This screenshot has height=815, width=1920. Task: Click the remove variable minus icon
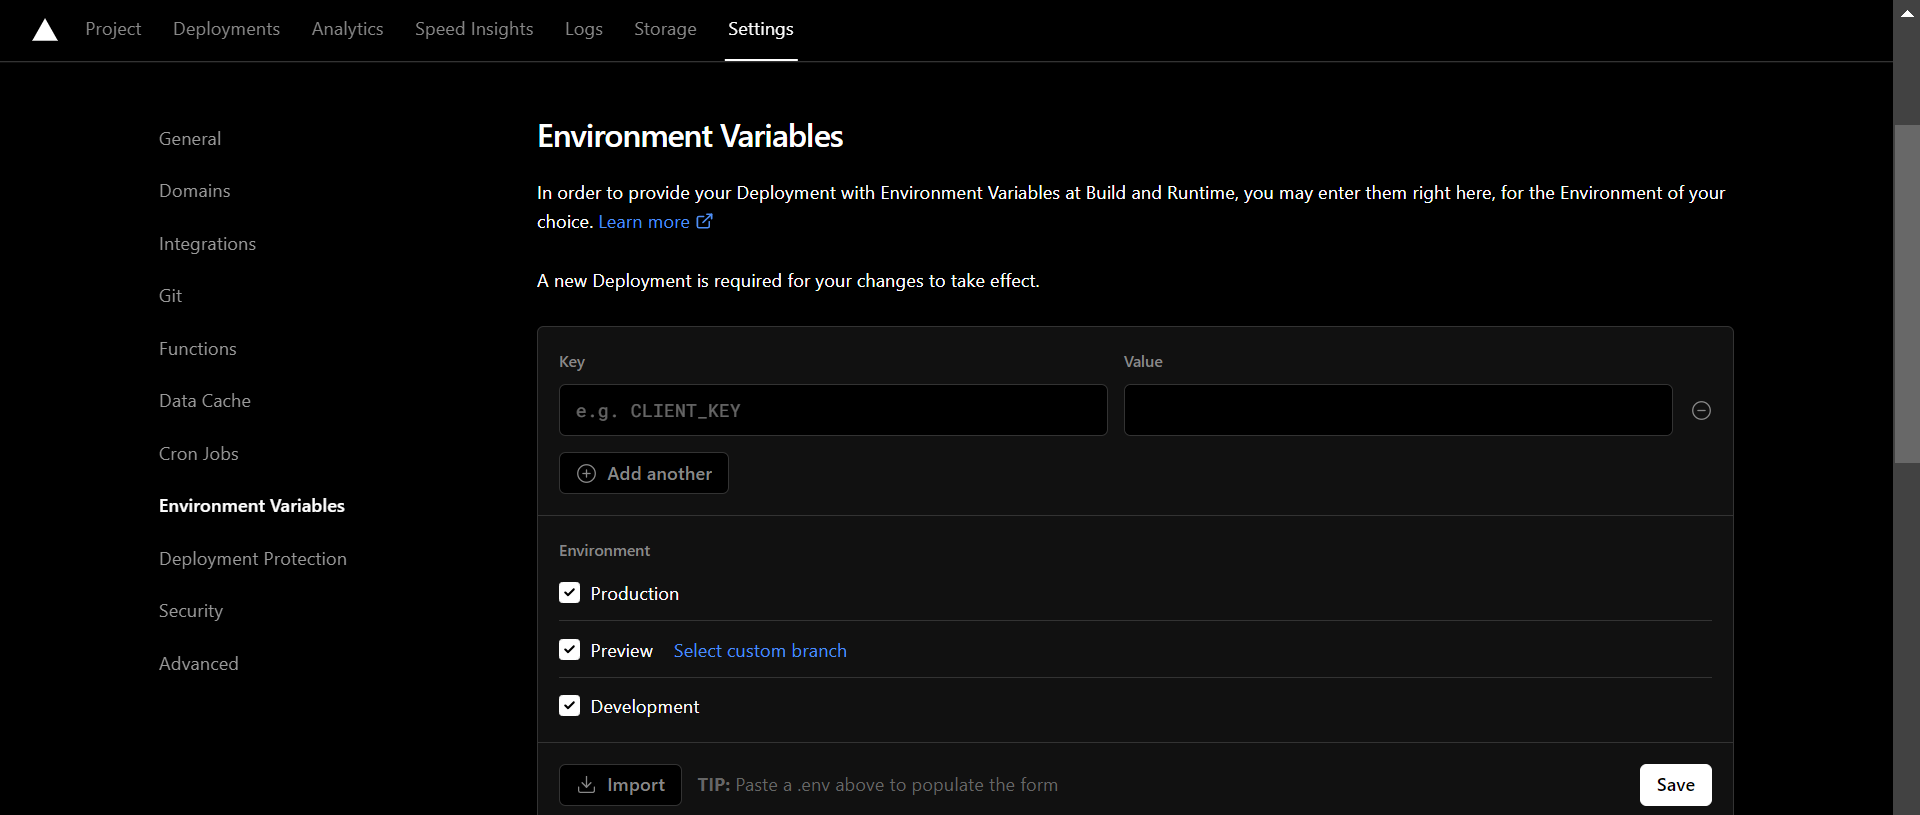point(1701,411)
